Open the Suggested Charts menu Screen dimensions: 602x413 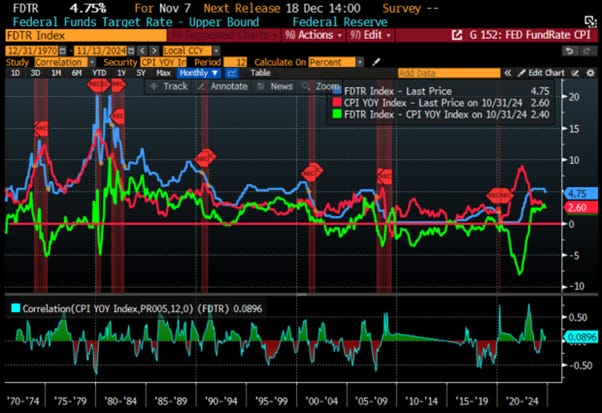point(224,35)
